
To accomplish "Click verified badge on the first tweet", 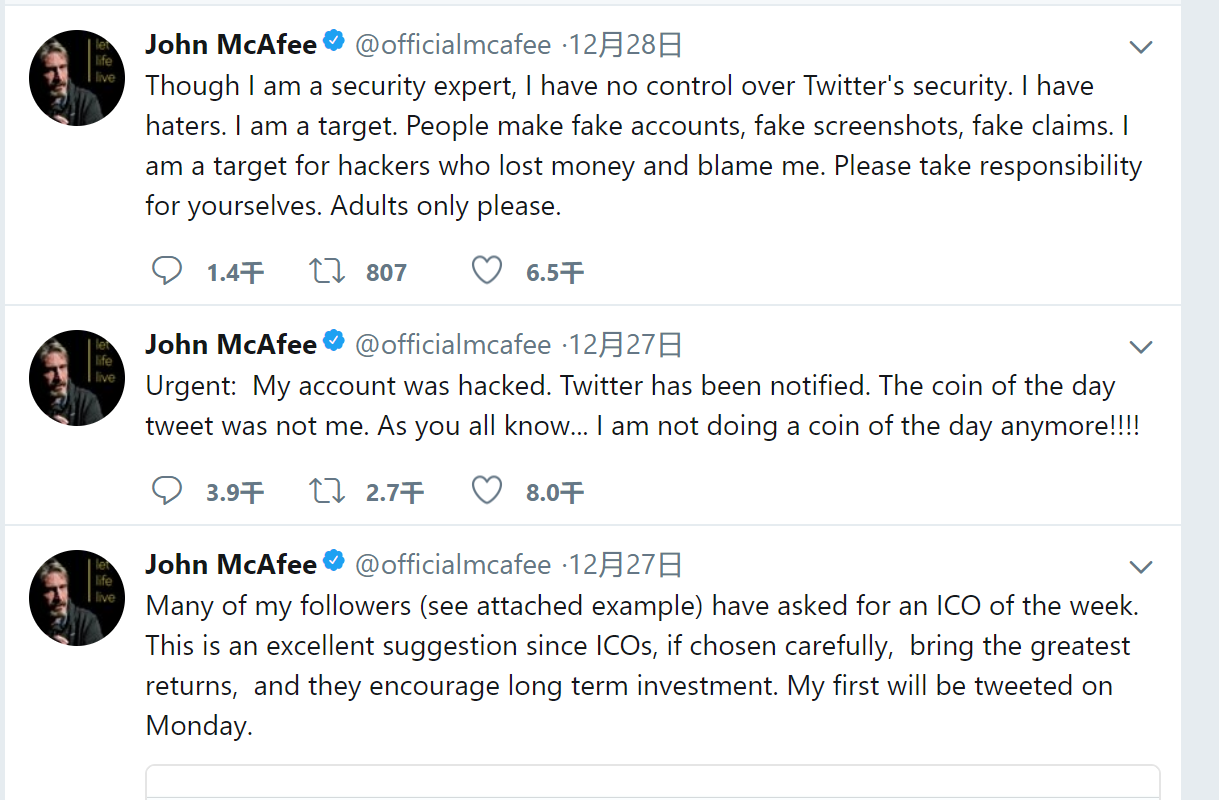I will coord(334,43).
